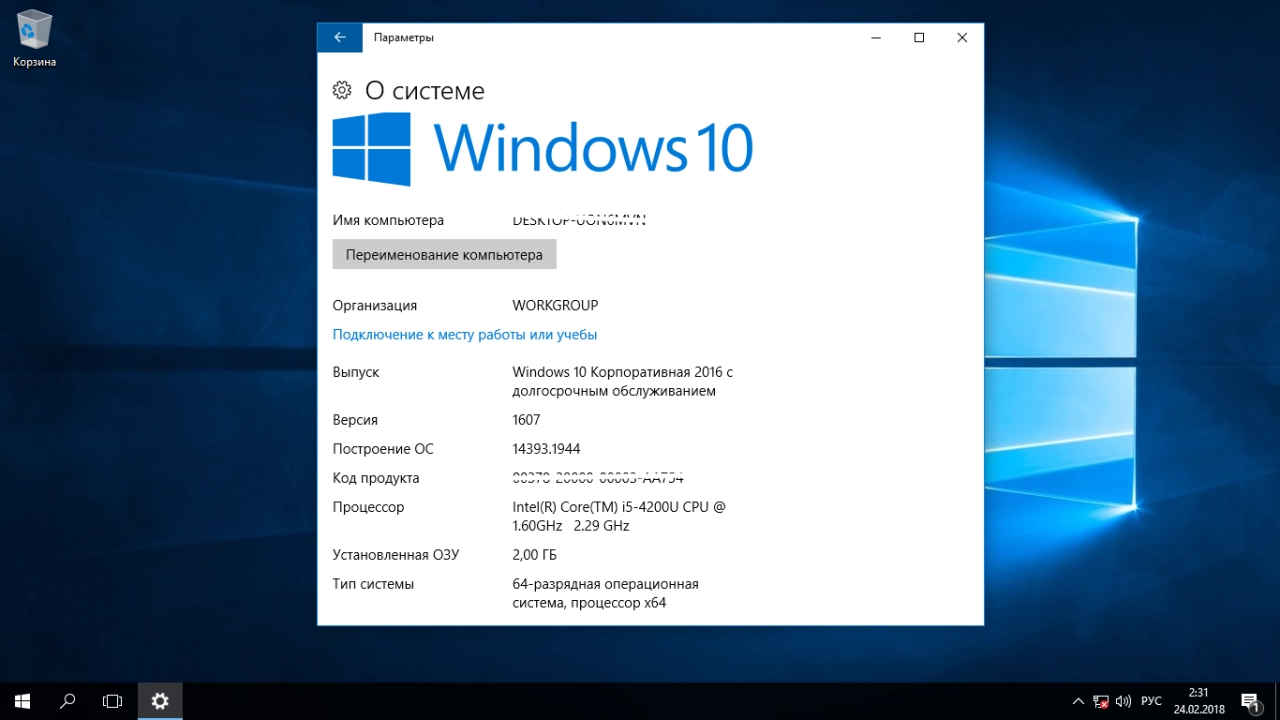This screenshot has height=720, width=1280.
Task: Select the 64-разрядная операционная система text
Action: [x=605, y=593]
